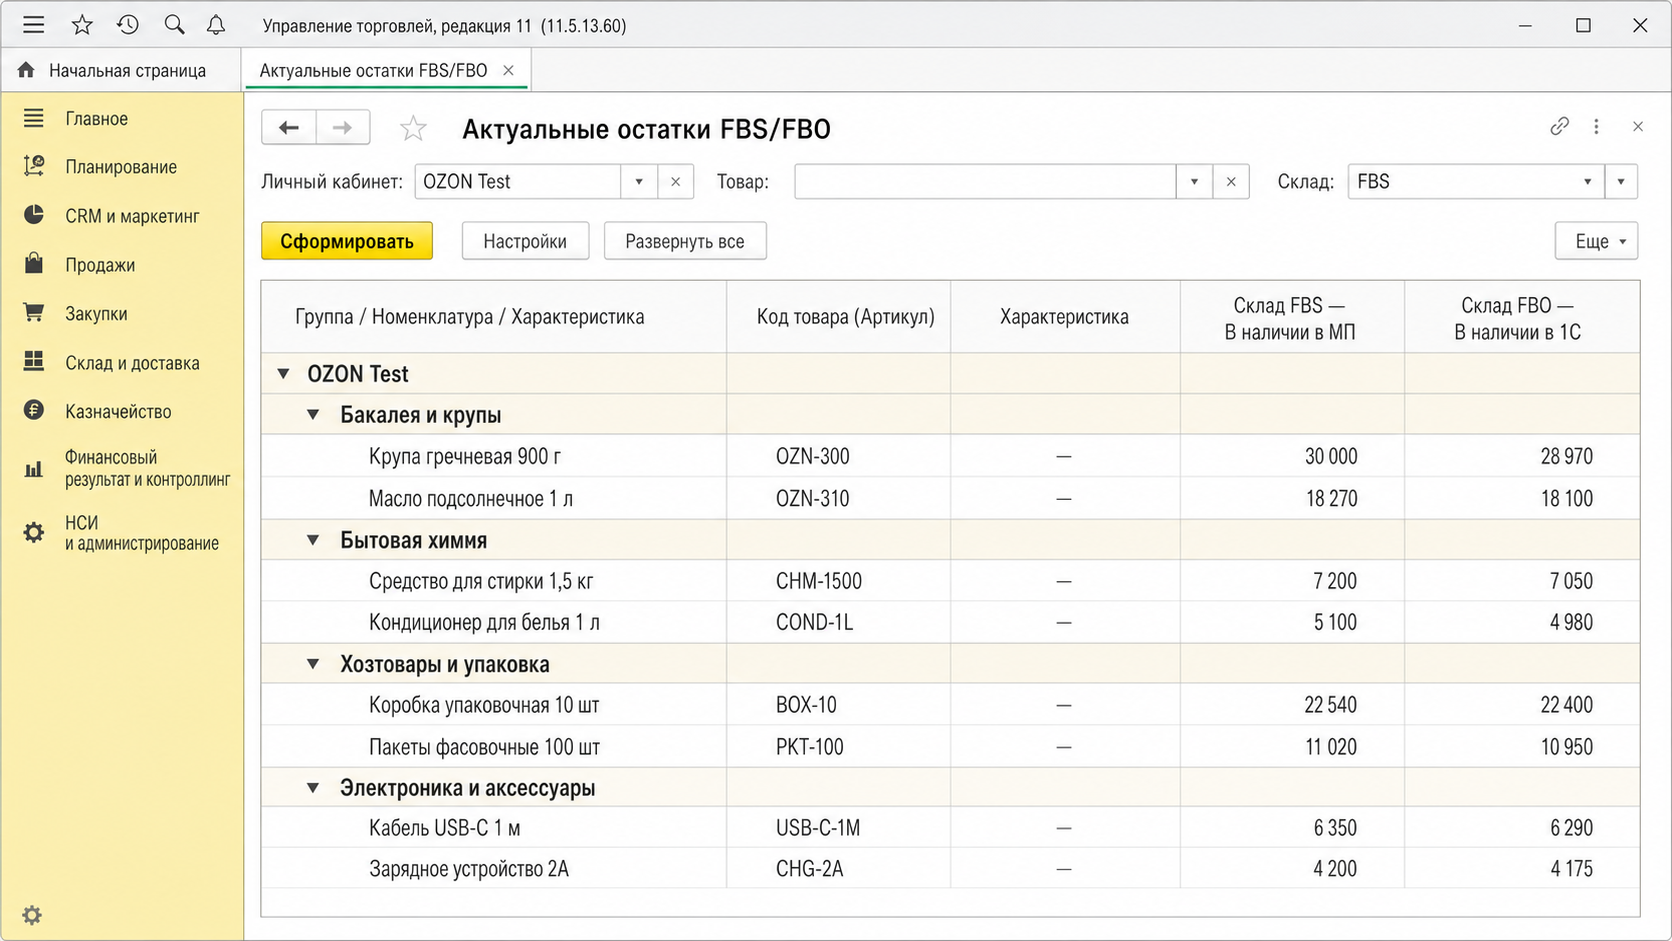Collapse the Электроника и аксессуары group
This screenshot has height=941, width=1672.
click(313, 788)
